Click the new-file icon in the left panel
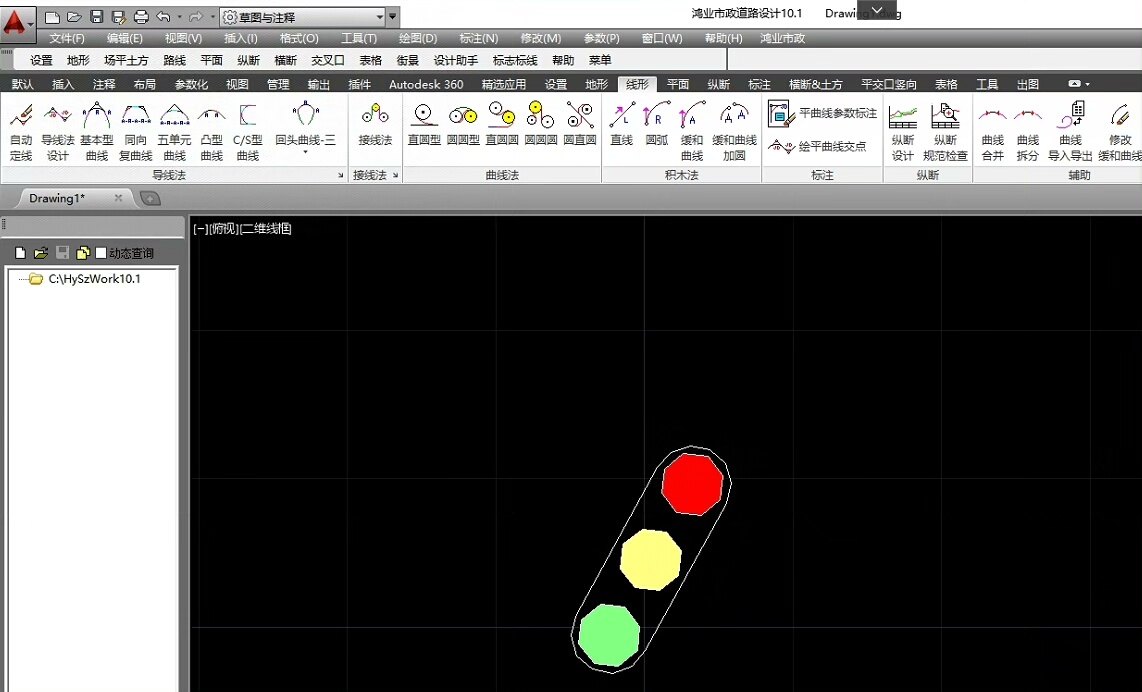The image size is (1142, 692). point(20,253)
